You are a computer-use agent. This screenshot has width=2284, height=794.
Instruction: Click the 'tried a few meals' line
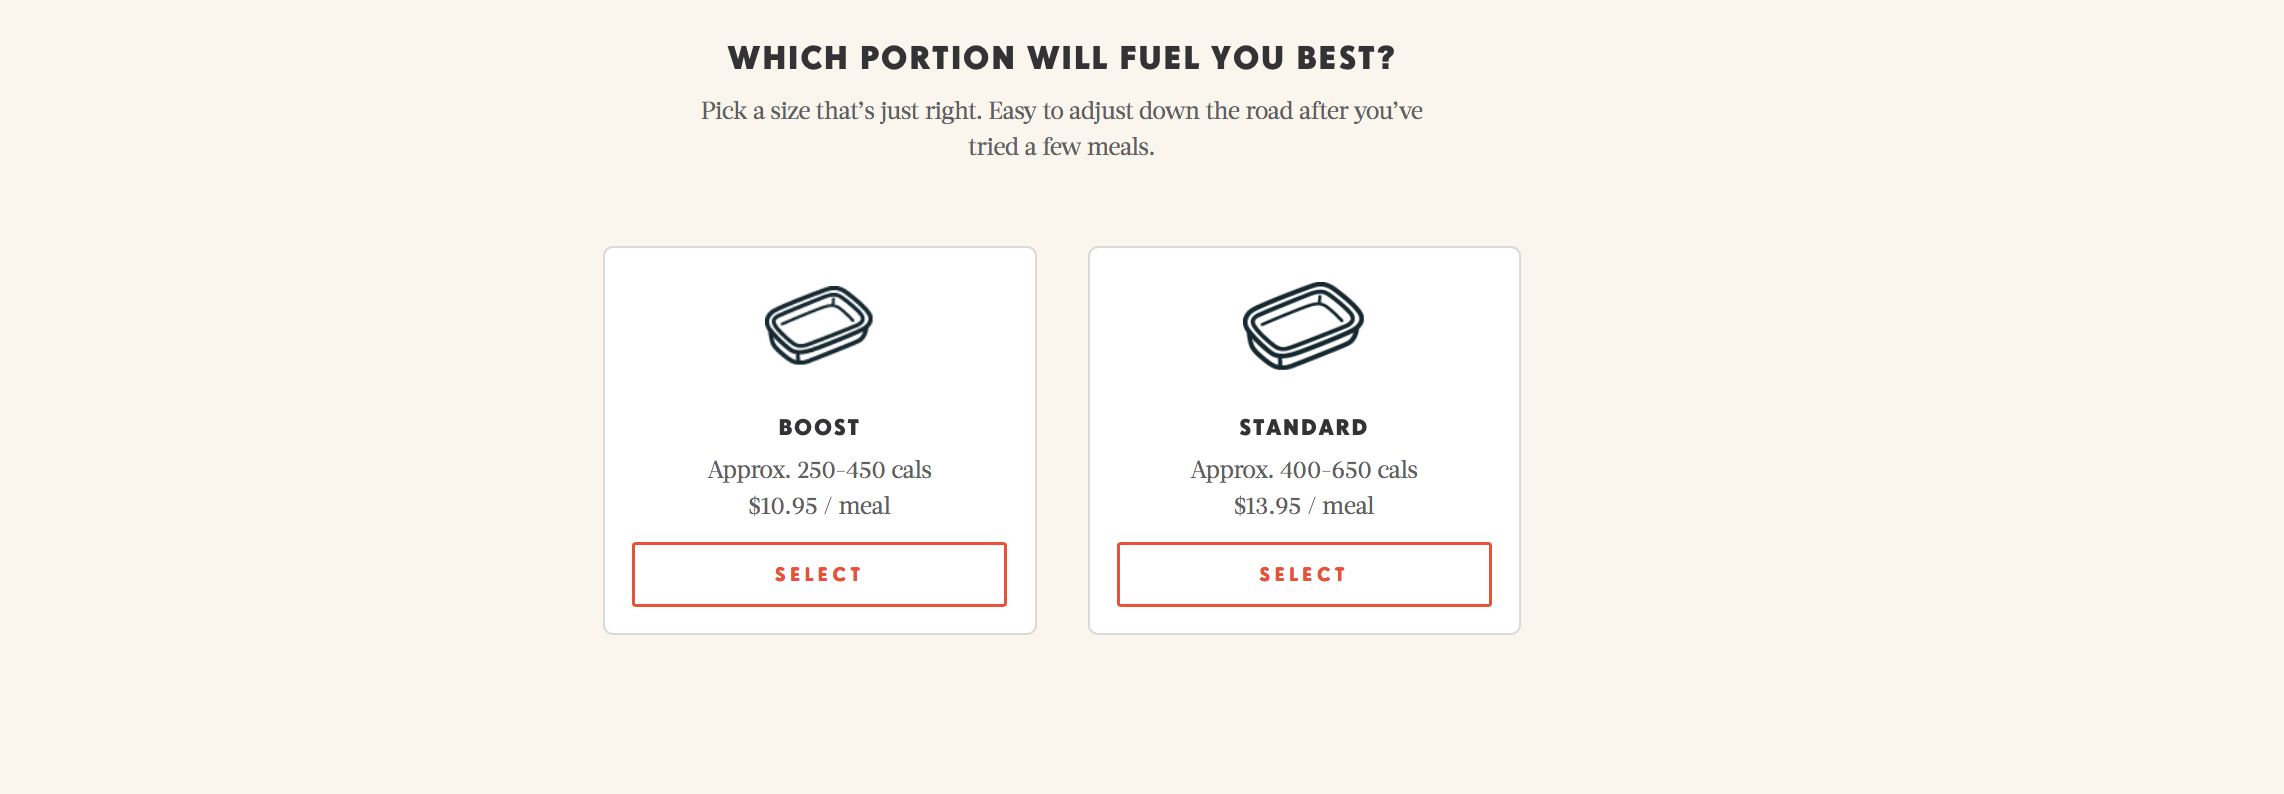[x=1061, y=147]
